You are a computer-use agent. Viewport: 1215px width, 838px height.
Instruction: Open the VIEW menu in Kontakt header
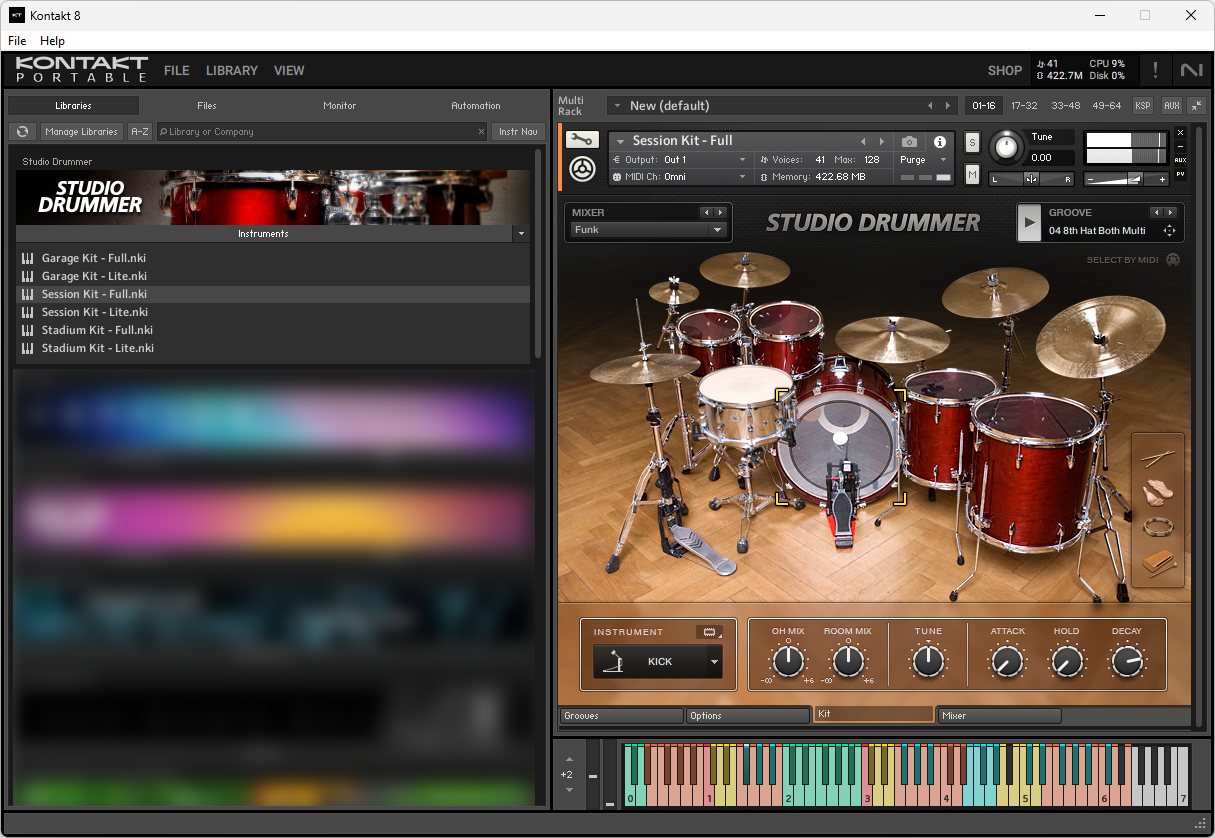tap(289, 71)
